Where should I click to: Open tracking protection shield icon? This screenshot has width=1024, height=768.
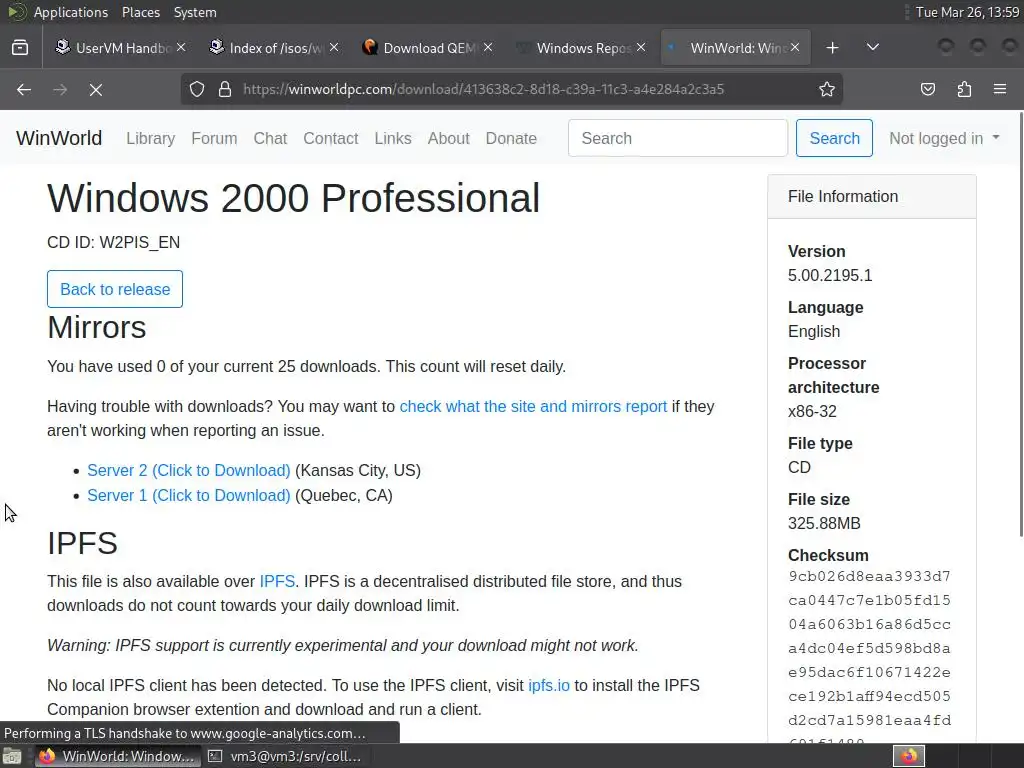coord(197,89)
